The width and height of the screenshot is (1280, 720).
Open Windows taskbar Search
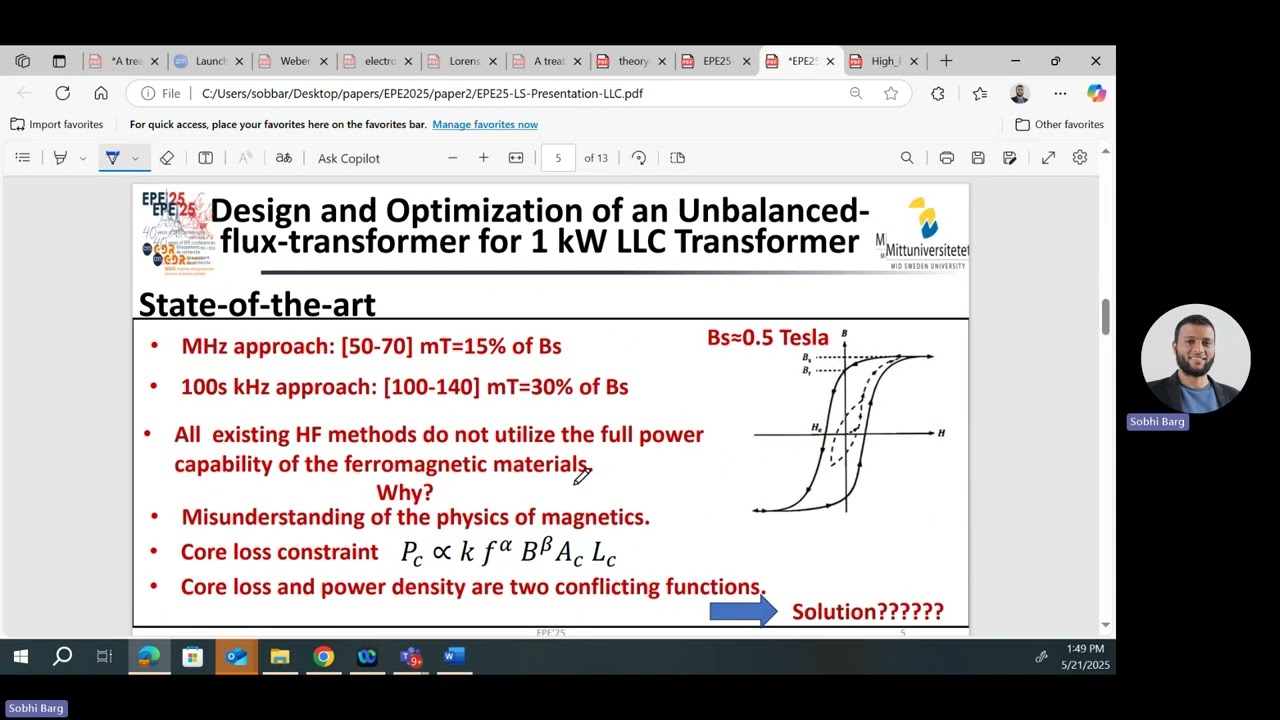pyautogui.click(x=62, y=657)
